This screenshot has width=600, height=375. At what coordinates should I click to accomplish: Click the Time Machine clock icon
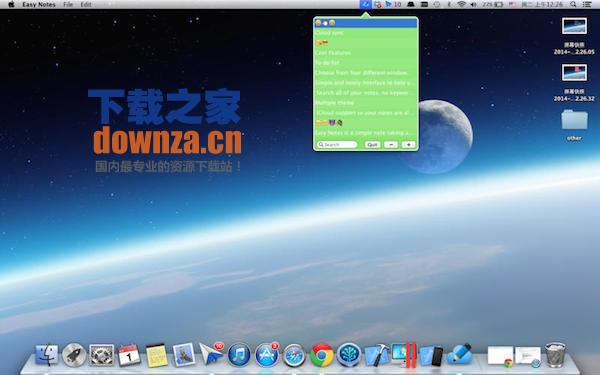click(x=437, y=5)
